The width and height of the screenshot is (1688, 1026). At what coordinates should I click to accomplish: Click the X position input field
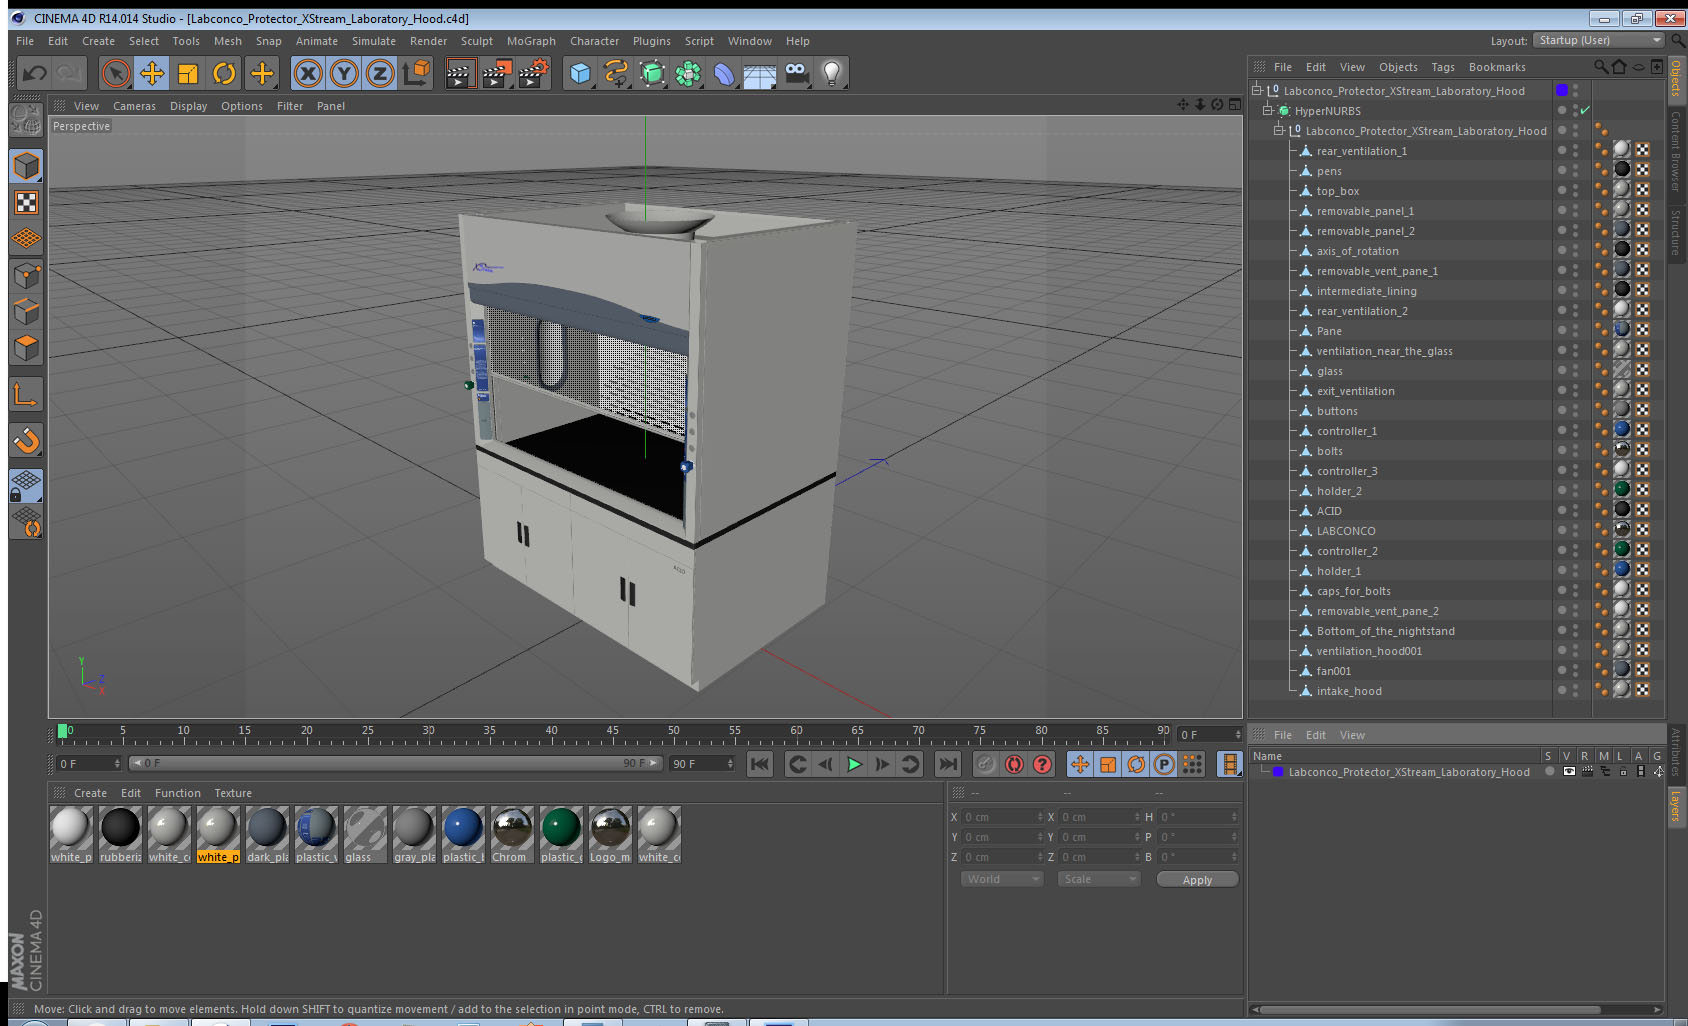point(1002,817)
